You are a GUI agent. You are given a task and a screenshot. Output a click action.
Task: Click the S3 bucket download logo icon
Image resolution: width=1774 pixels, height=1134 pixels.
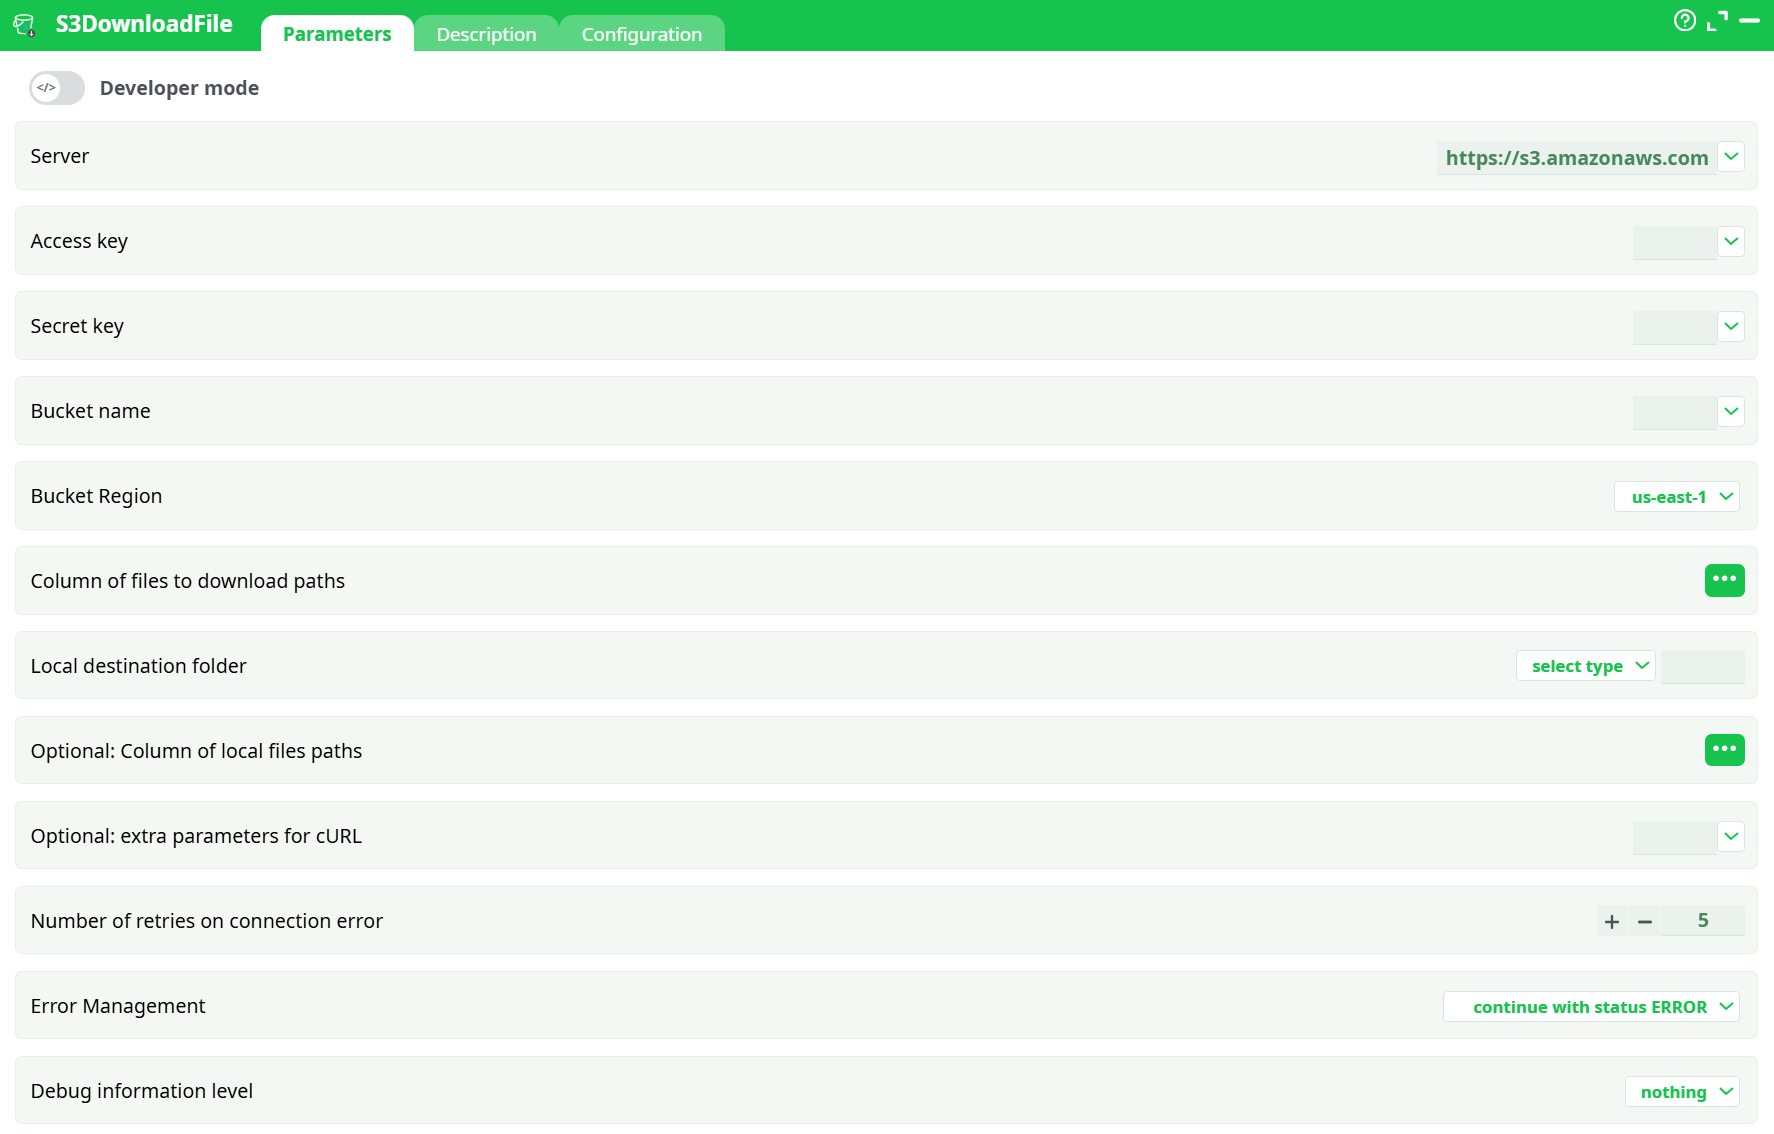26,23
